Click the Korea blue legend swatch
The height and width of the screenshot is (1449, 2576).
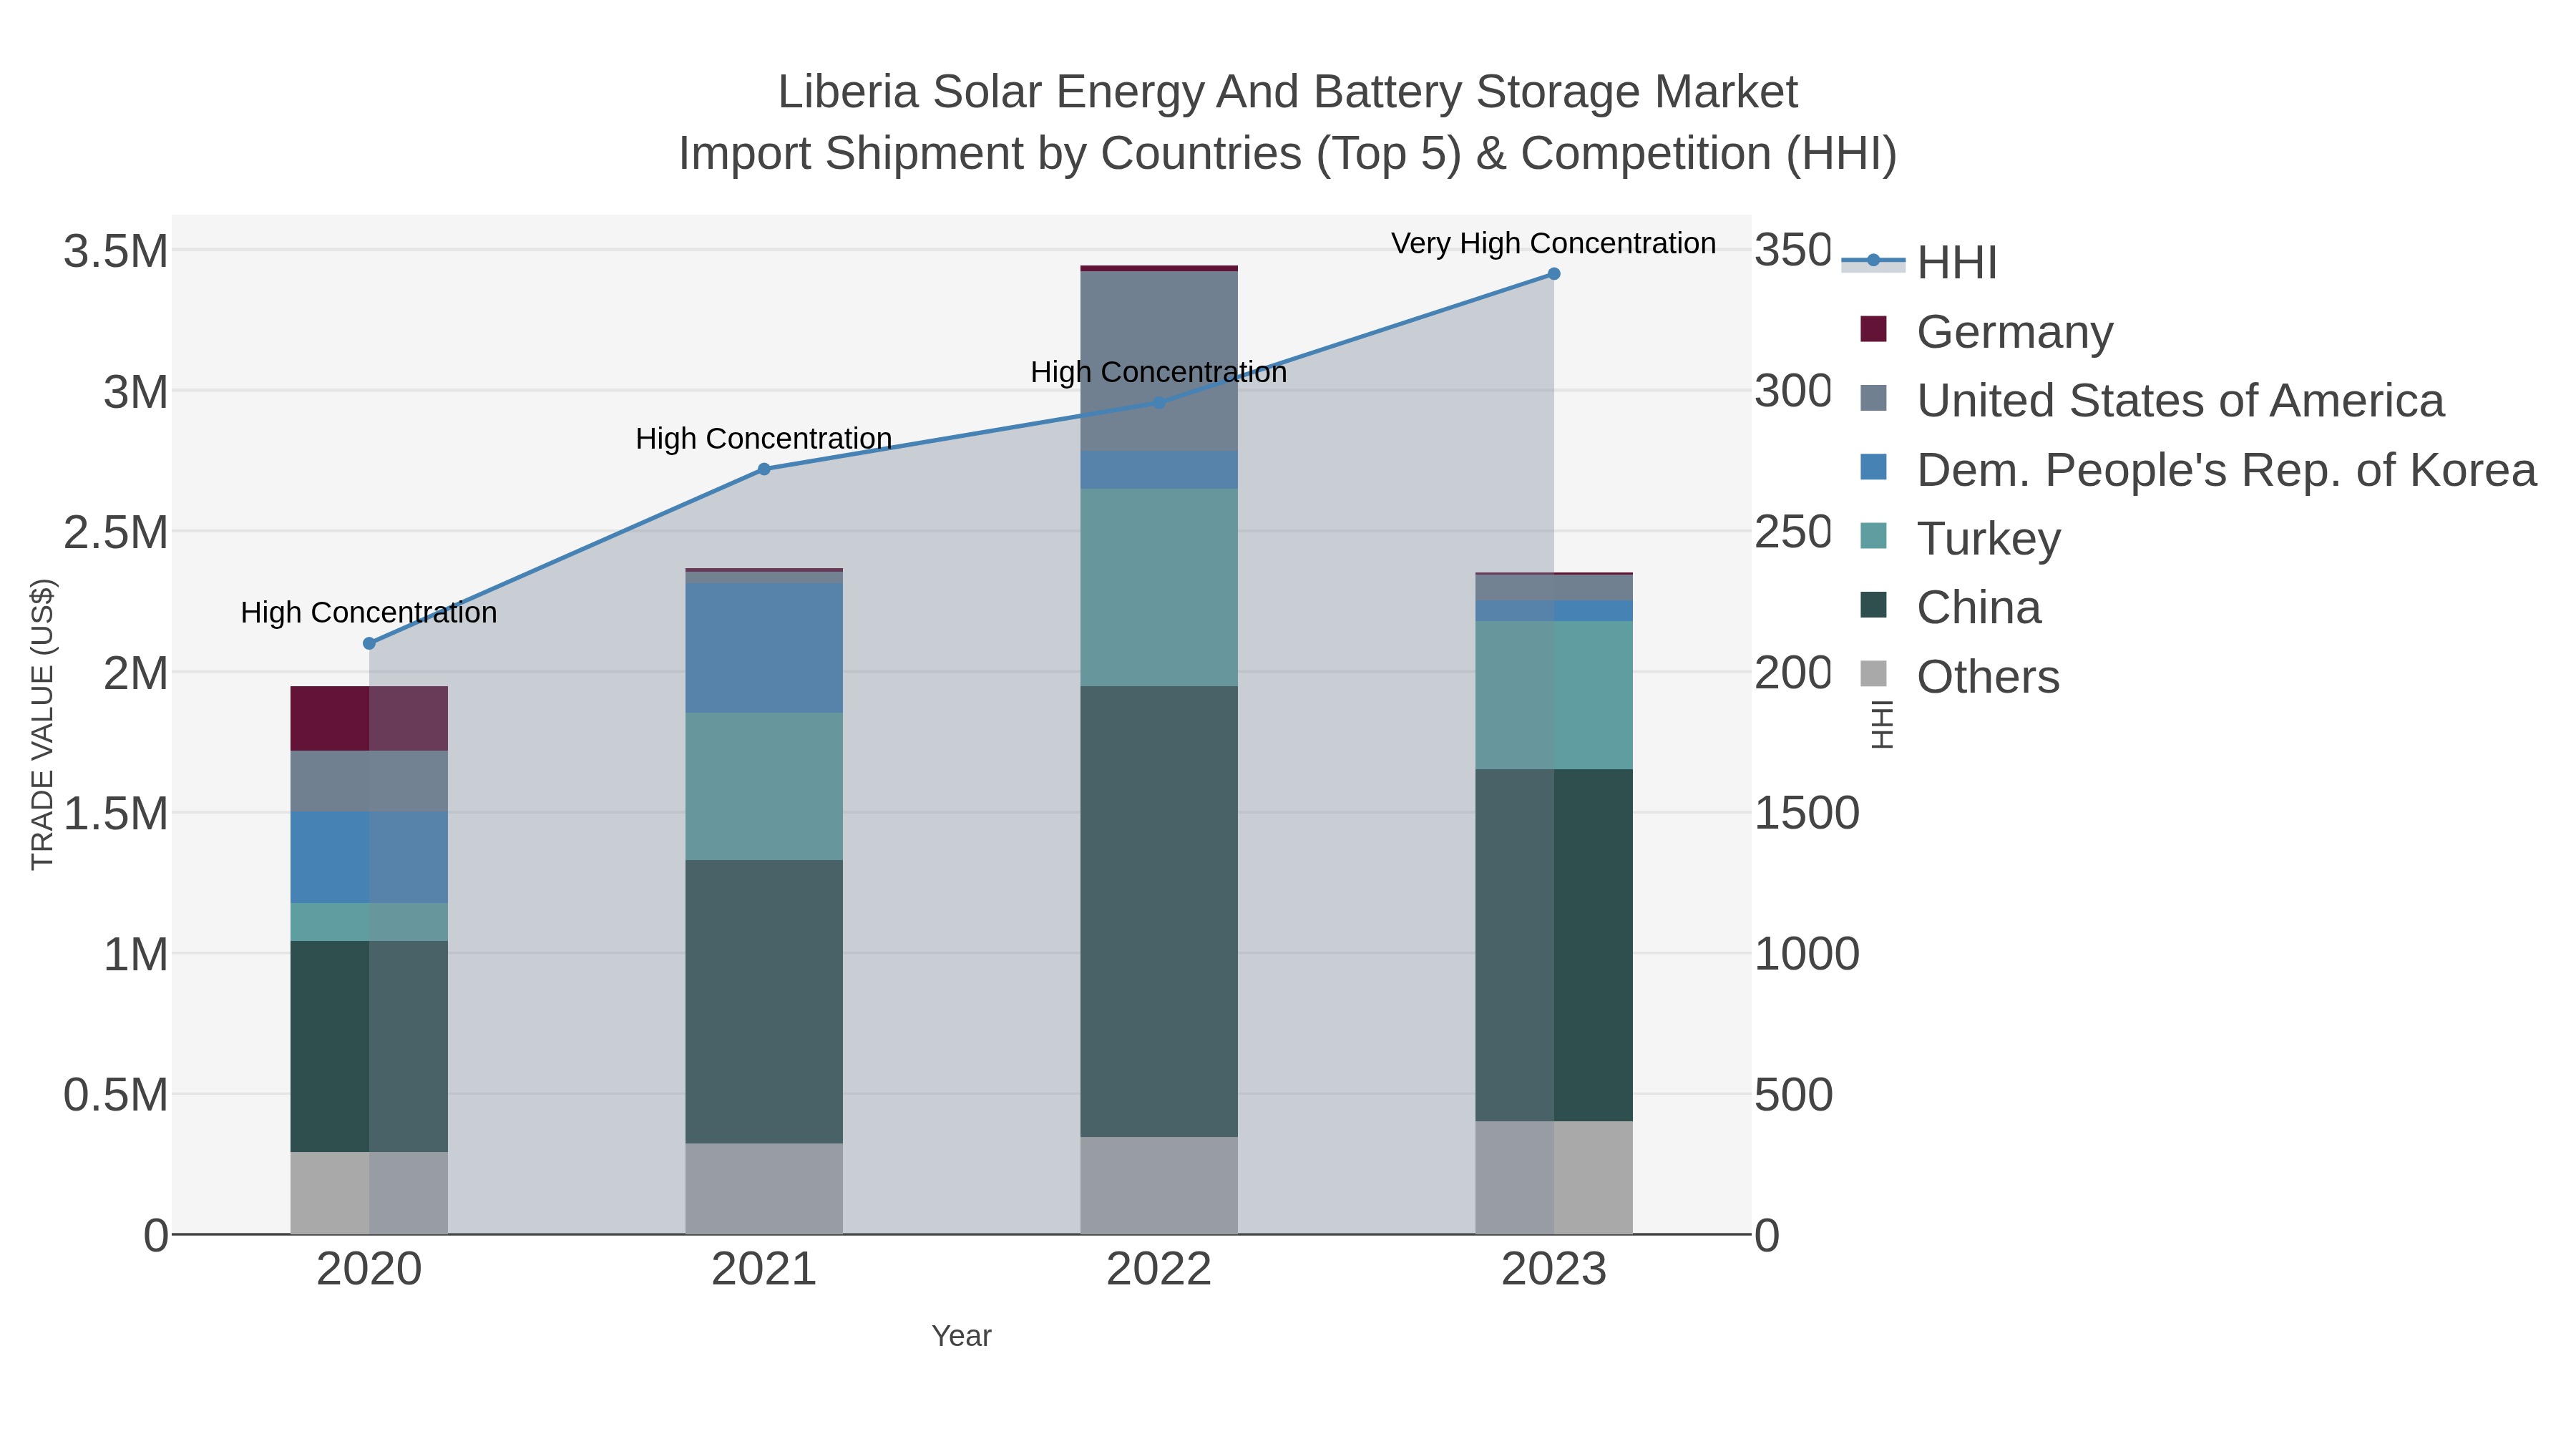tap(1873, 467)
